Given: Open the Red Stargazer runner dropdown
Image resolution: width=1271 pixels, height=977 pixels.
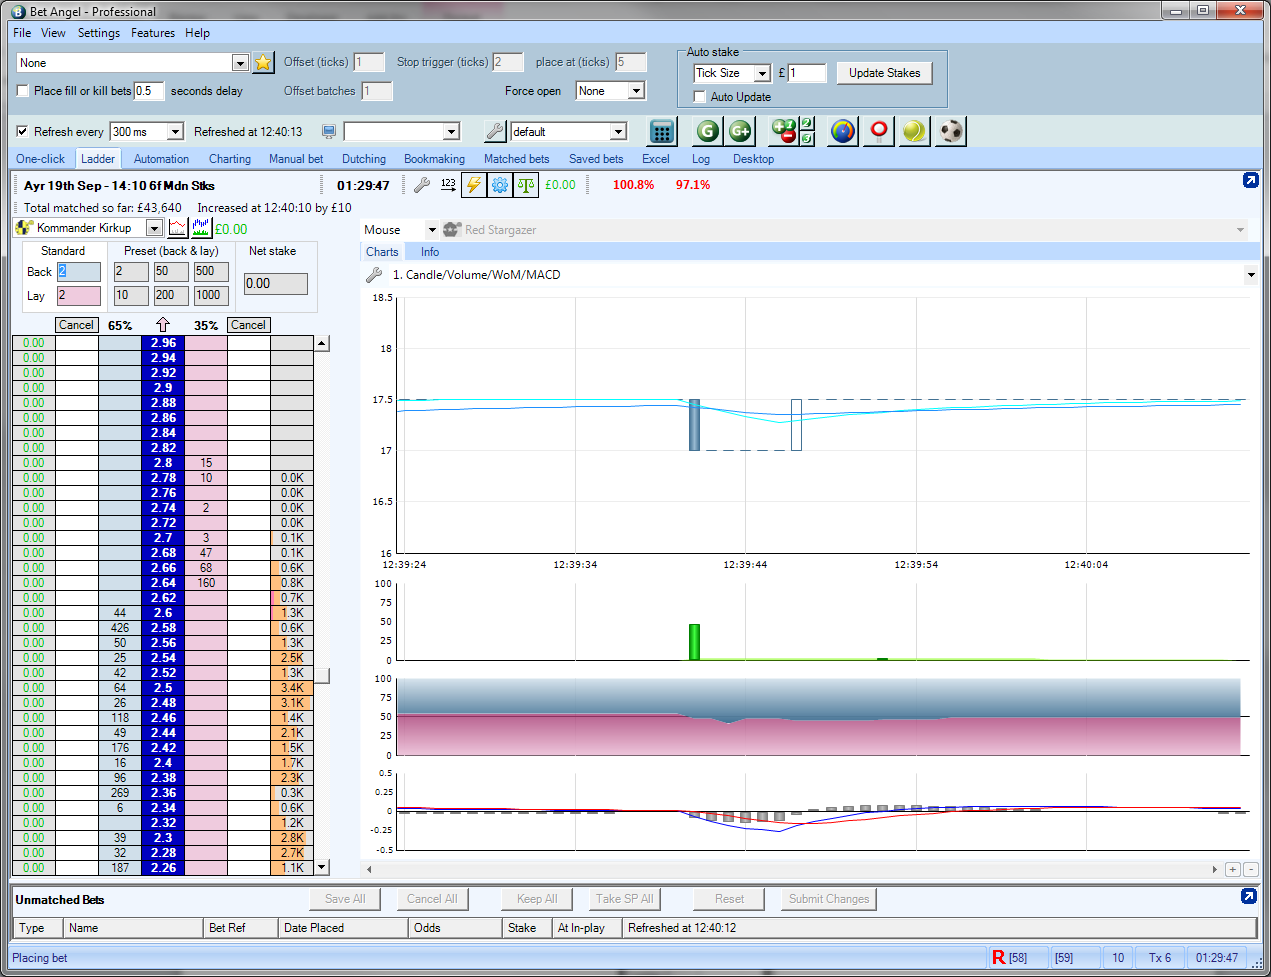Looking at the screenshot, I should pos(1240,230).
